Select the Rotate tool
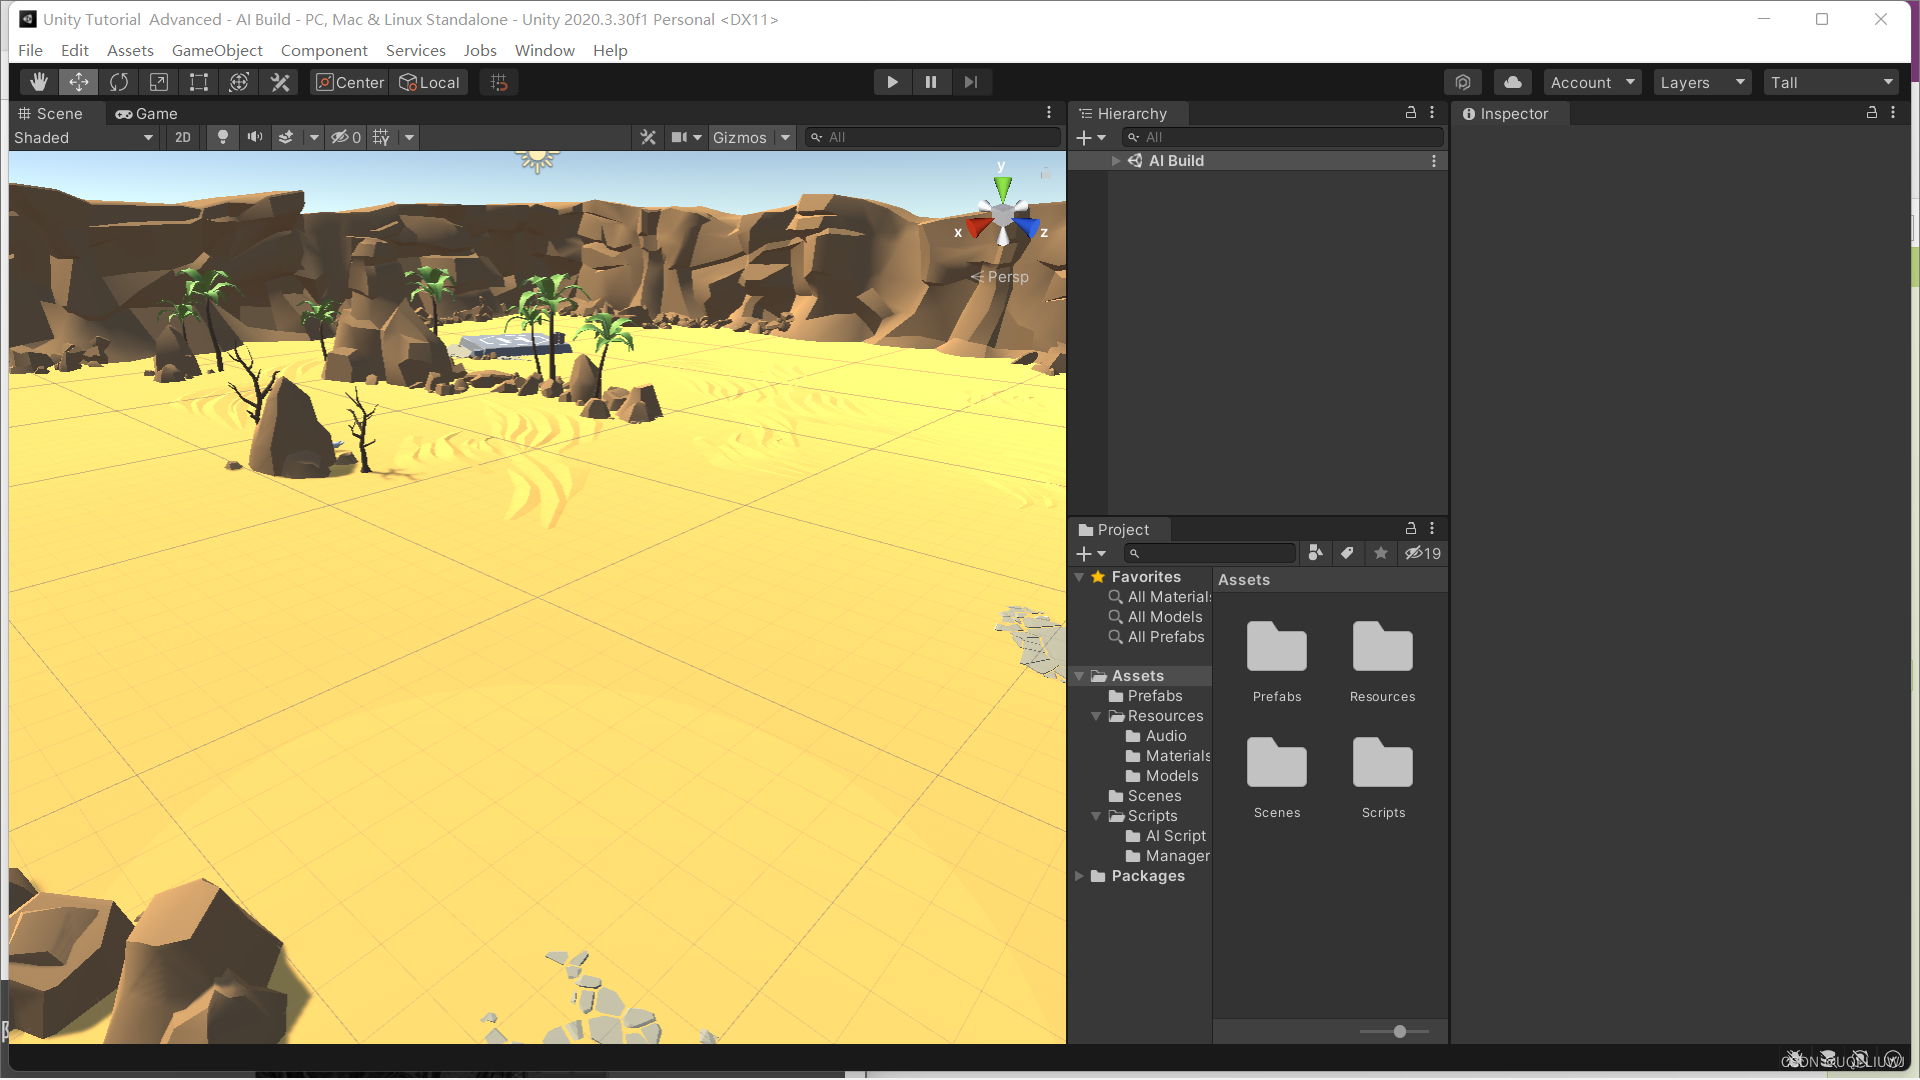Viewport: 1920px width, 1080px height. 119,82
